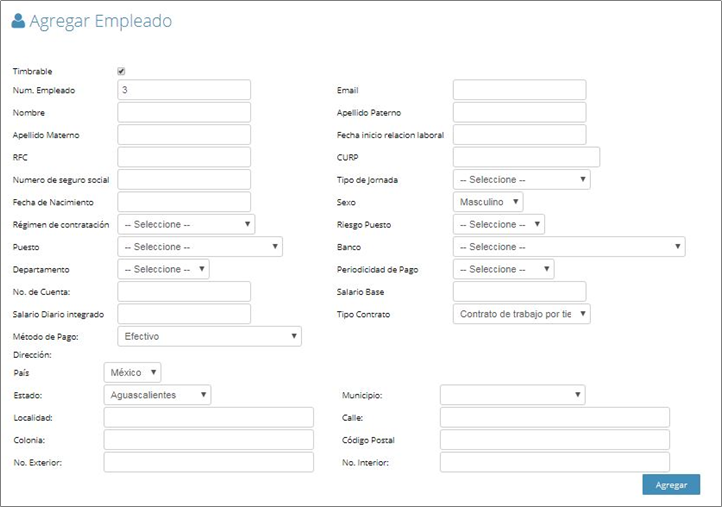
Task: Expand the Periodicidad de Pago dropdown
Action: pyautogui.click(x=503, y=269)
